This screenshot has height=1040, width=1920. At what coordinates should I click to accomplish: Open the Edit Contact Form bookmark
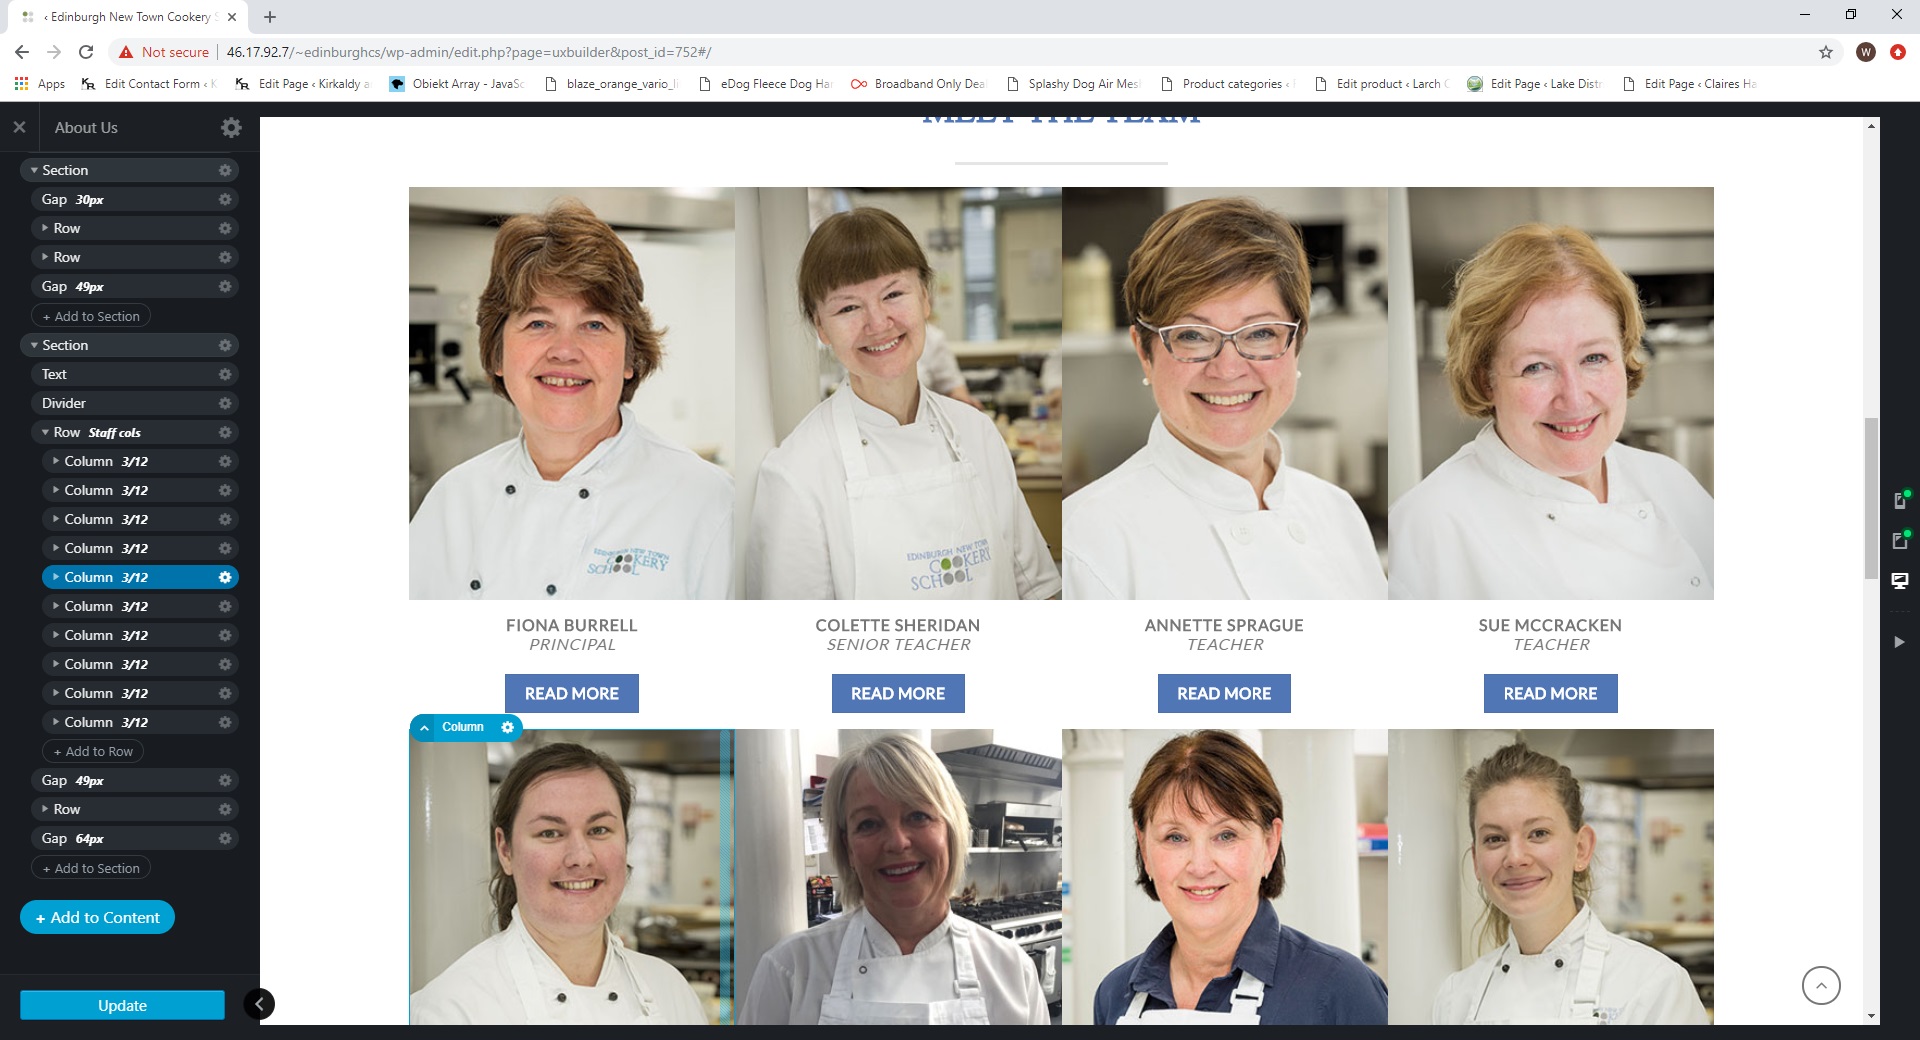point(150,84)
